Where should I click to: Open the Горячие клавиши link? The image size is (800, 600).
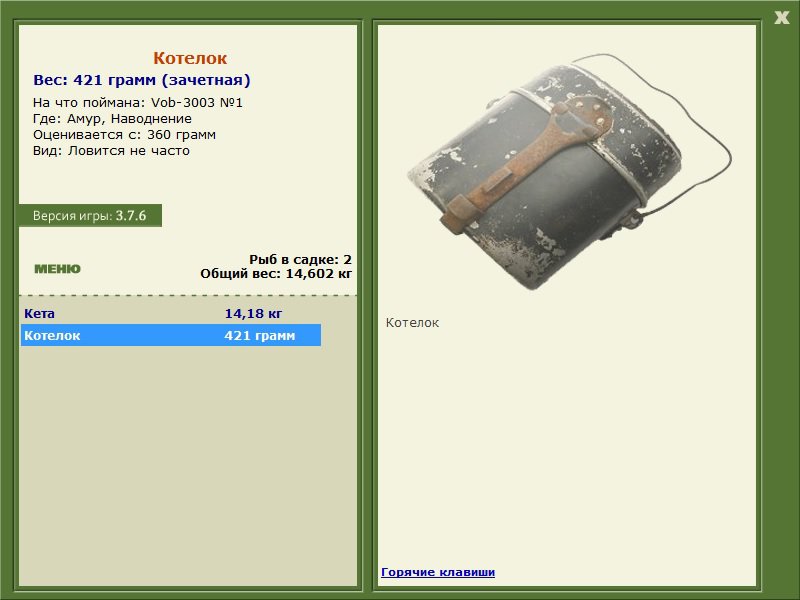tap(438, 572)
